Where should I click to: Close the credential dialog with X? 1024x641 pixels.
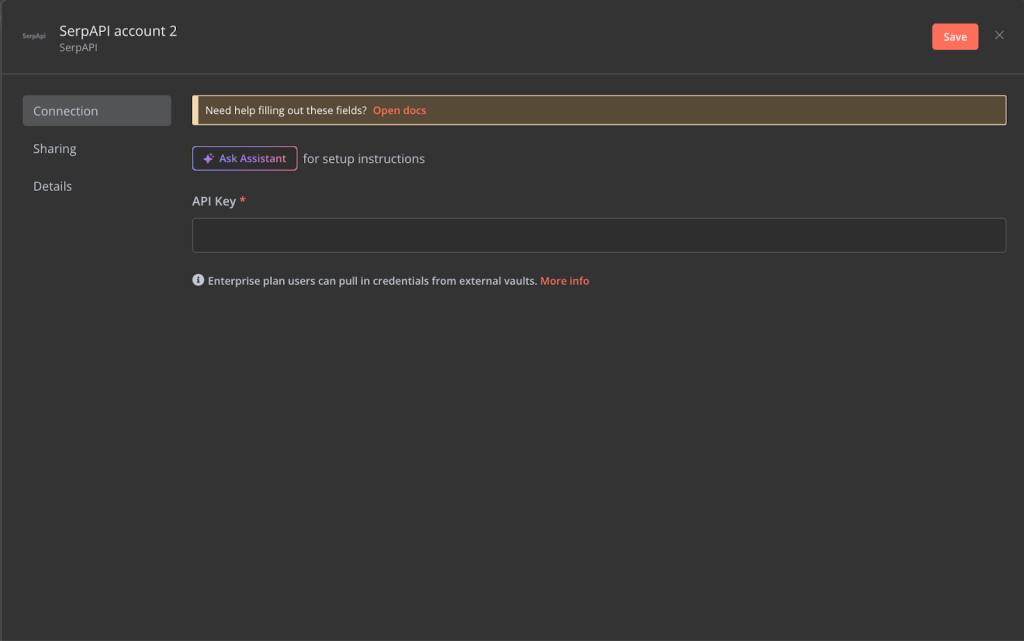click(999, 35)
